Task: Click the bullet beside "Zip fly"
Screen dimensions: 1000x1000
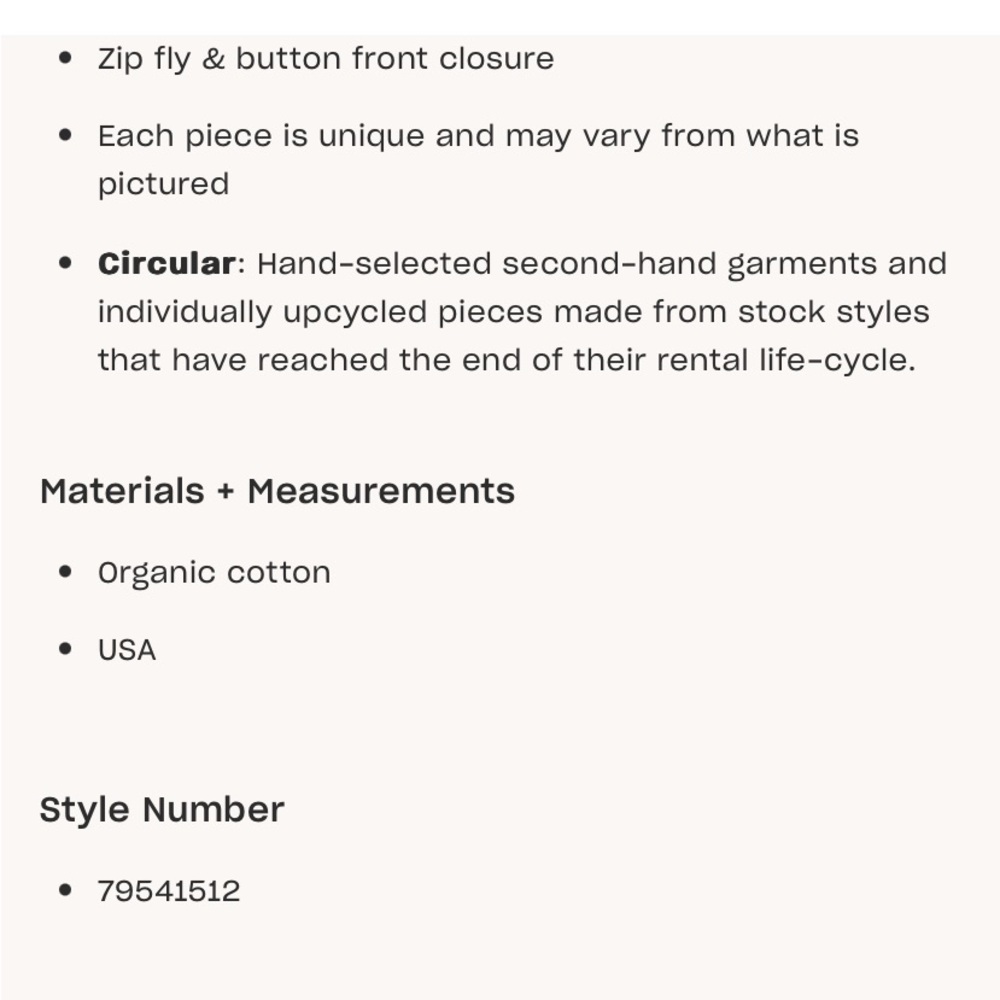Action: [x=66, y=58]
